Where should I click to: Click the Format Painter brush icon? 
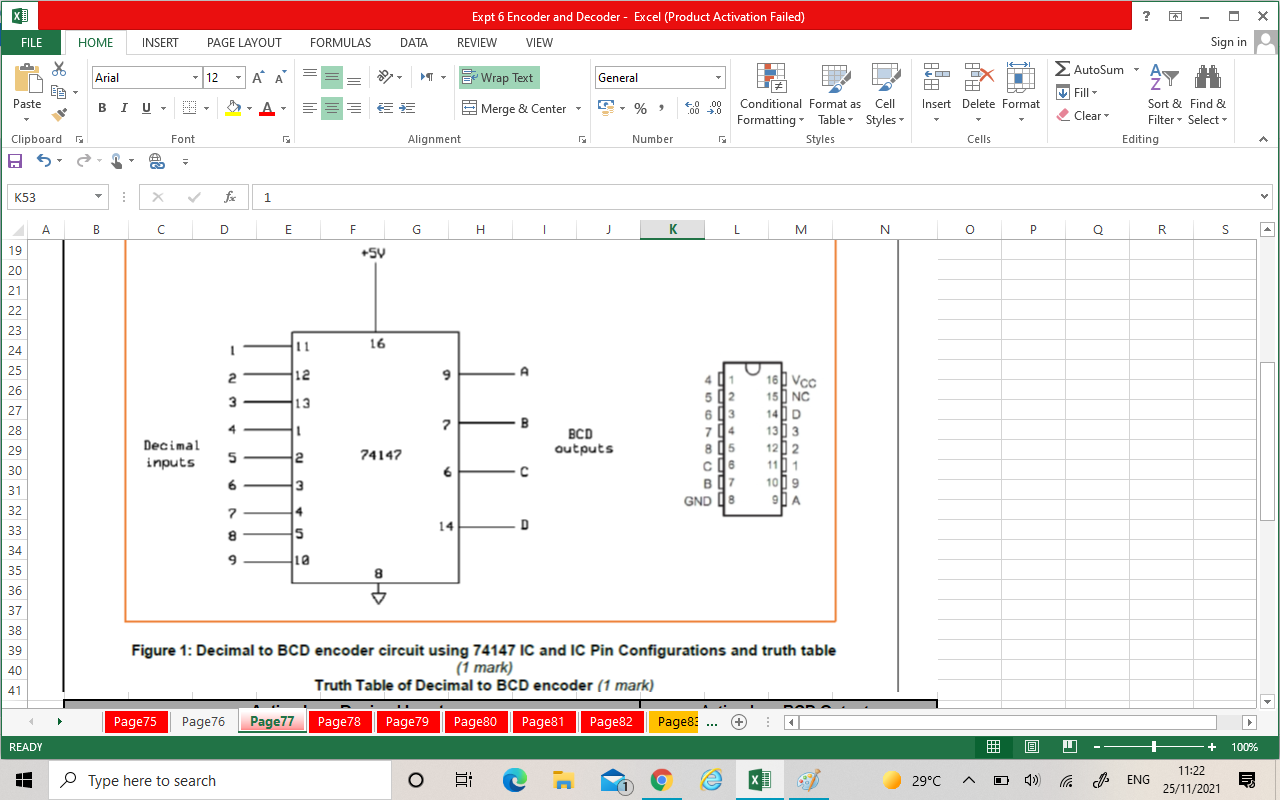click(59, 115)
